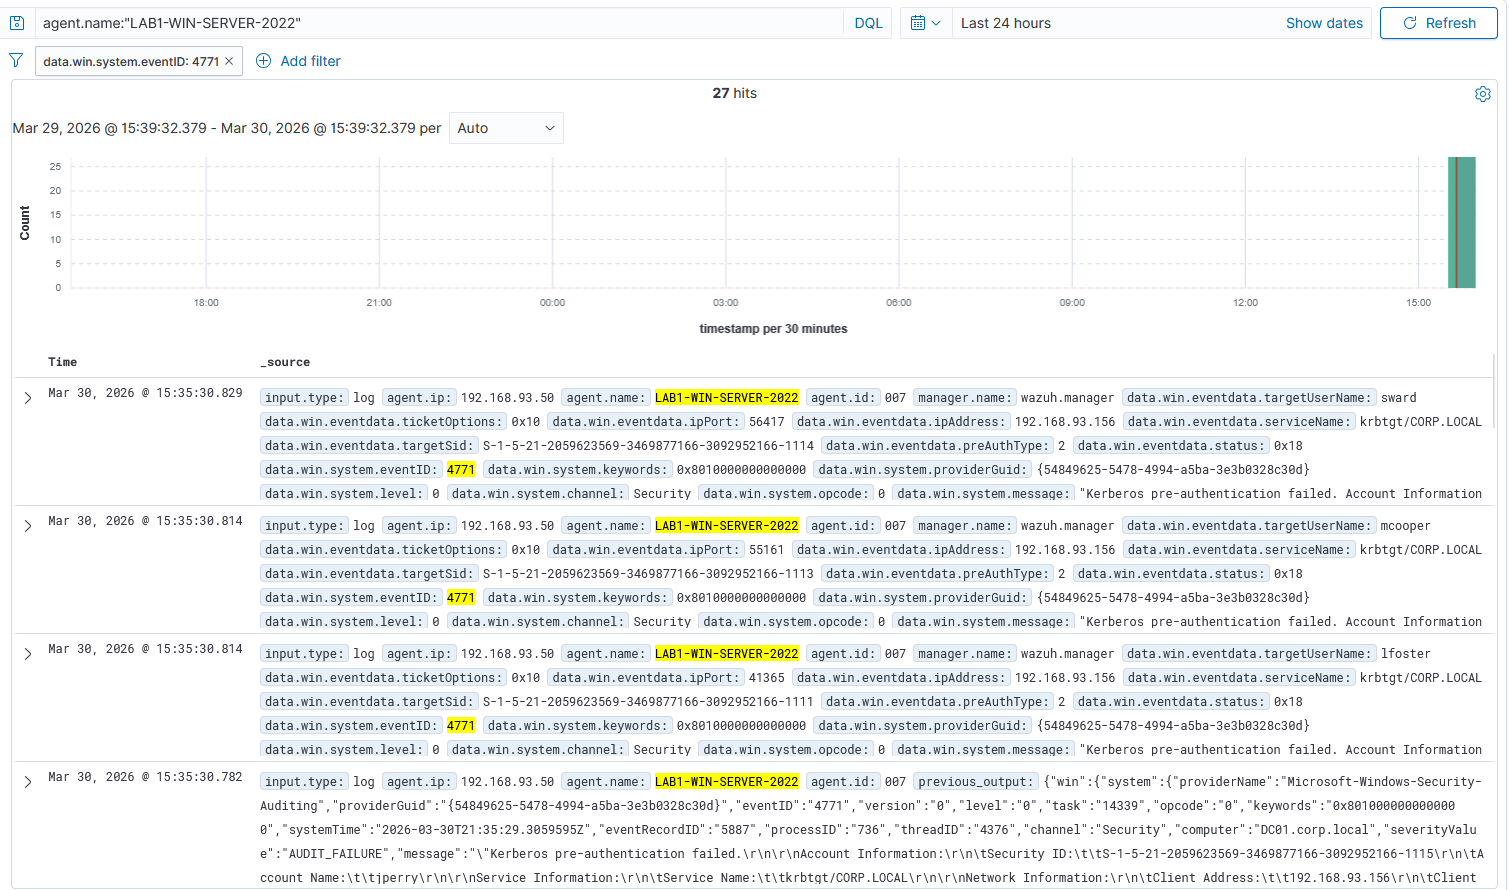The height and width of the screenshot is (890, 1509).
Task: Select targetUserName value mcooper
Action: click(x=1406, y=526)
